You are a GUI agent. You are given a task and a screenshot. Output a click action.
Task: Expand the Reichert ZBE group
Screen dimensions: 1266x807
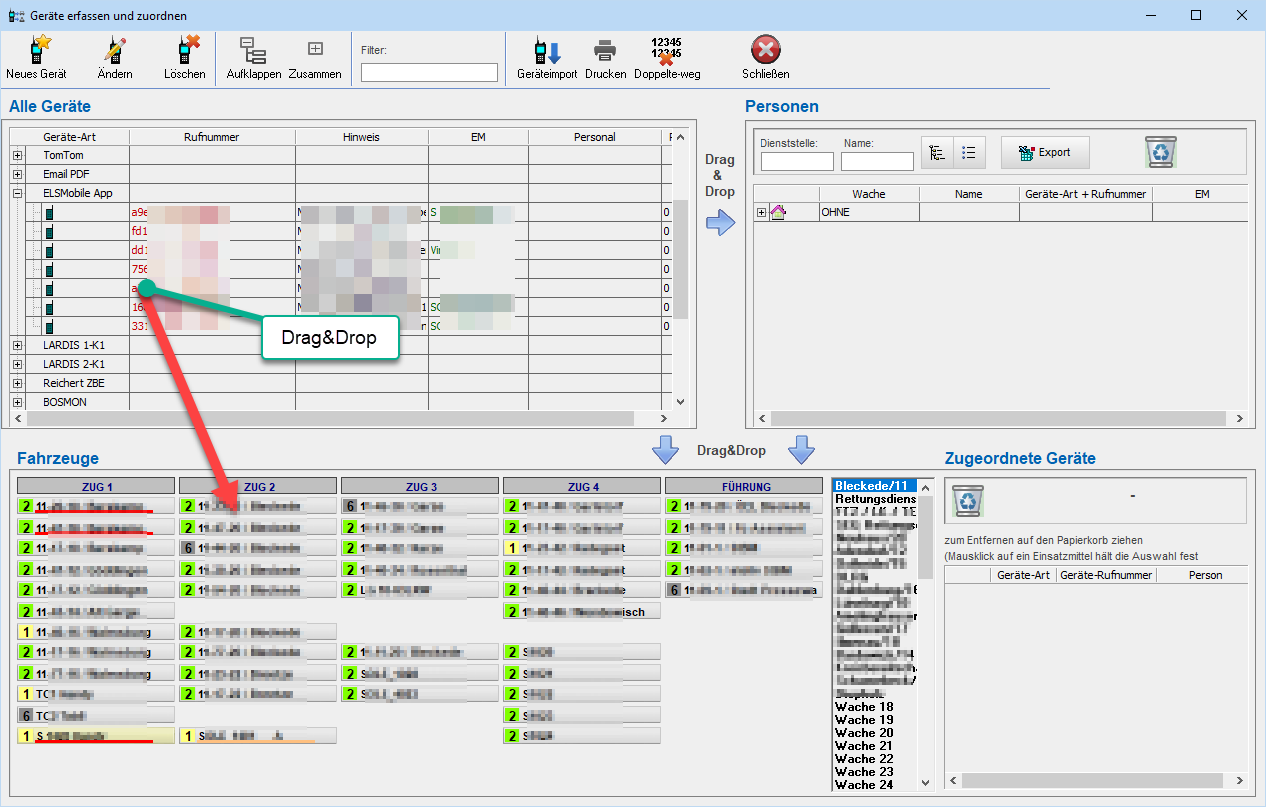click(x=17, y=383)
